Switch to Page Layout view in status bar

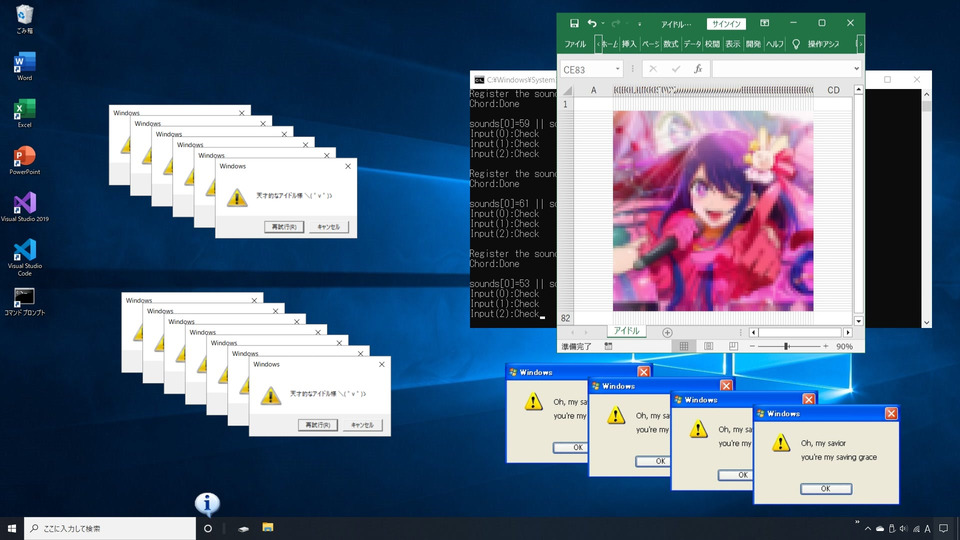708,346
